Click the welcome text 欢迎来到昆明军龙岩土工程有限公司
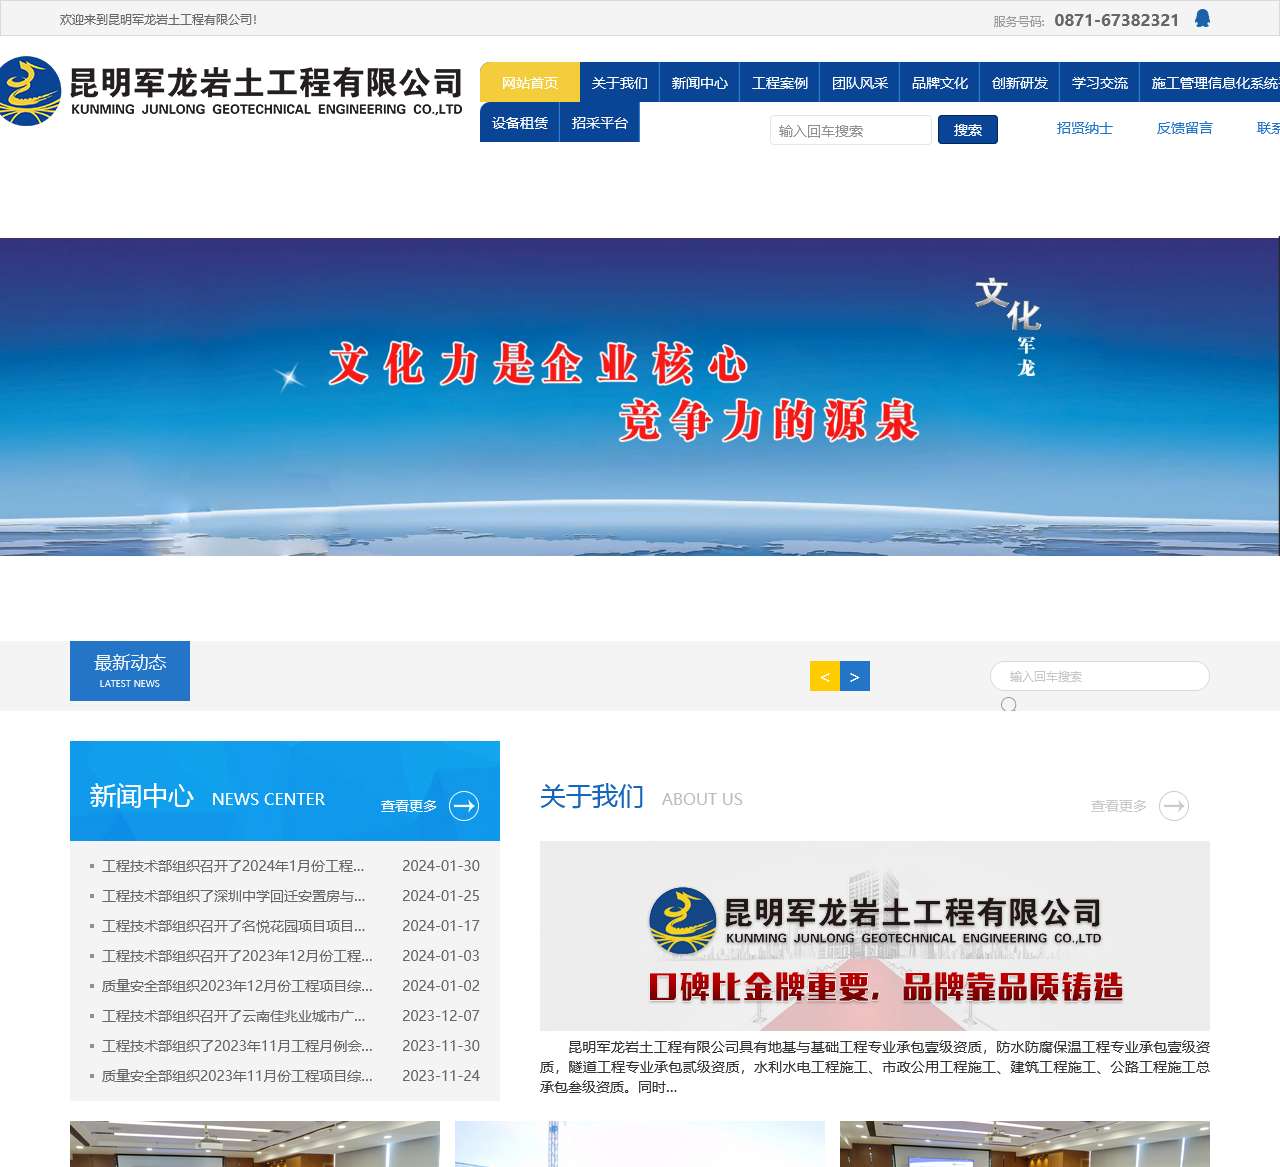The height and width of the screenshot is (1167, 1280). click(158, 19)
